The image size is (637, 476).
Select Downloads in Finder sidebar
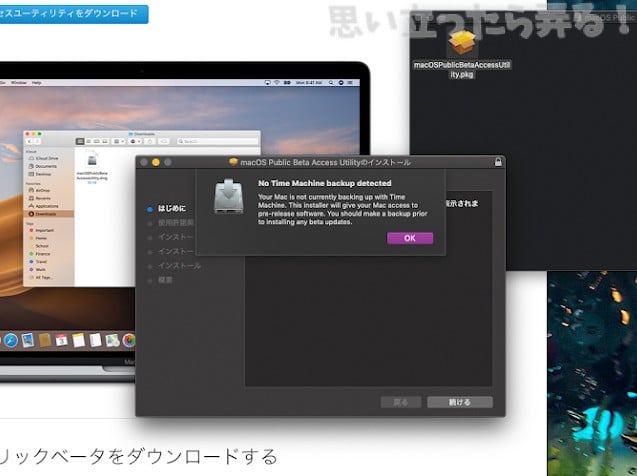click(x=49, y=214)
